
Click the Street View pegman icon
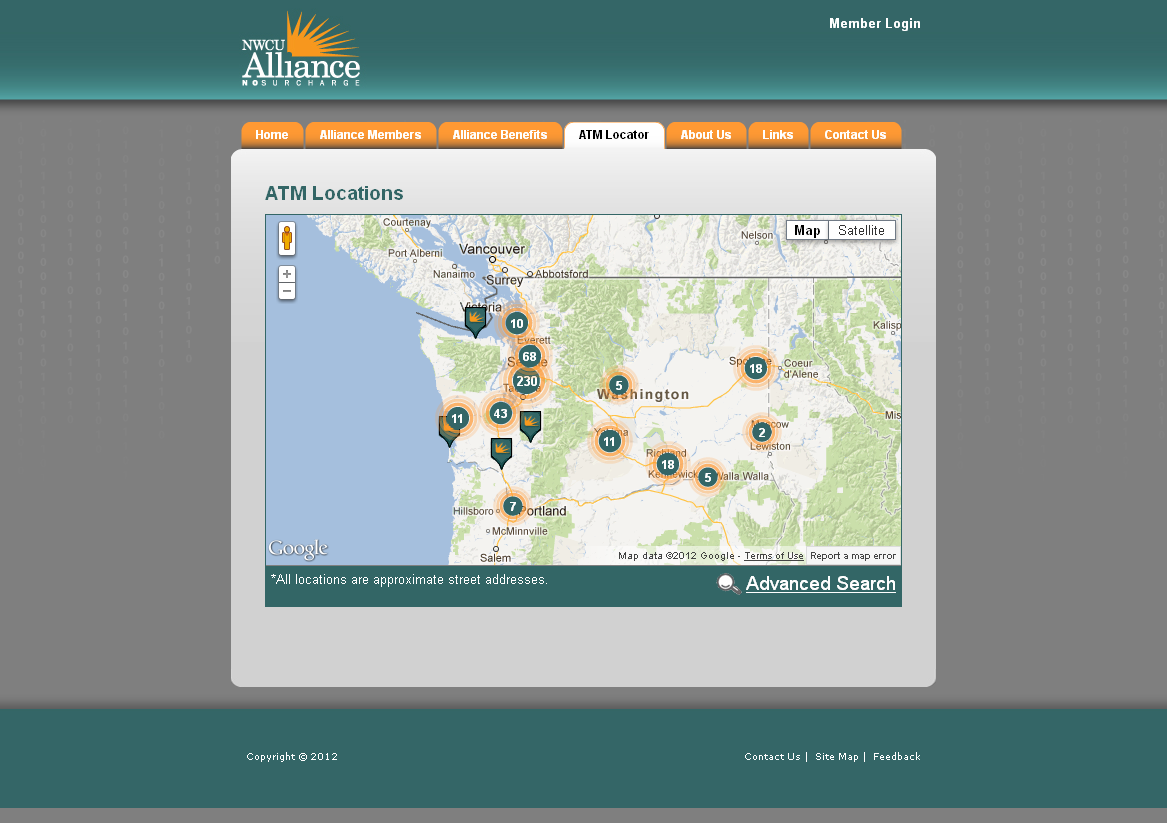(287, 238)
